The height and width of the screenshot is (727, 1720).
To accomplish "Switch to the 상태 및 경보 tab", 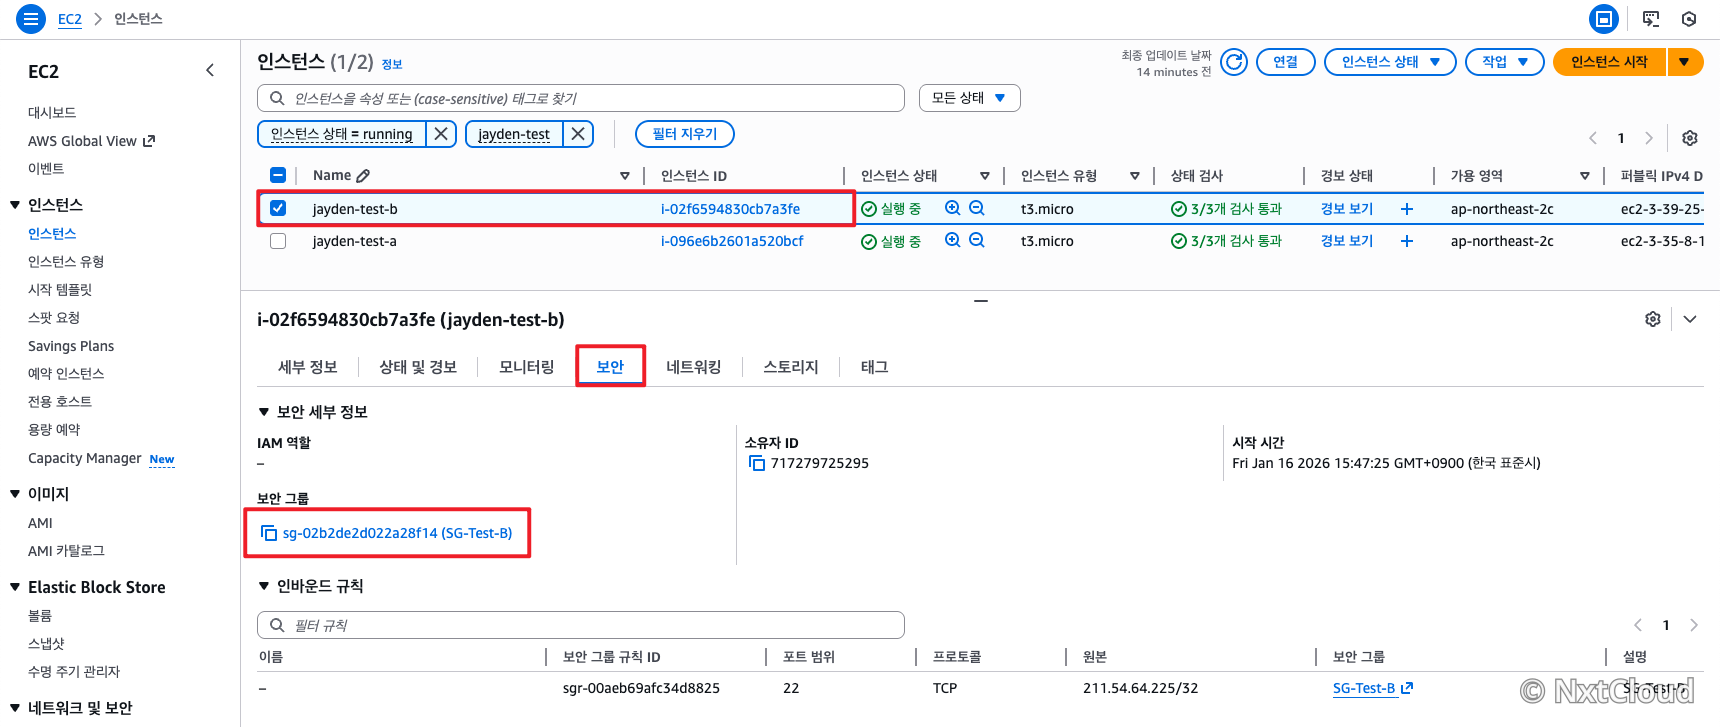I will 418,367.
